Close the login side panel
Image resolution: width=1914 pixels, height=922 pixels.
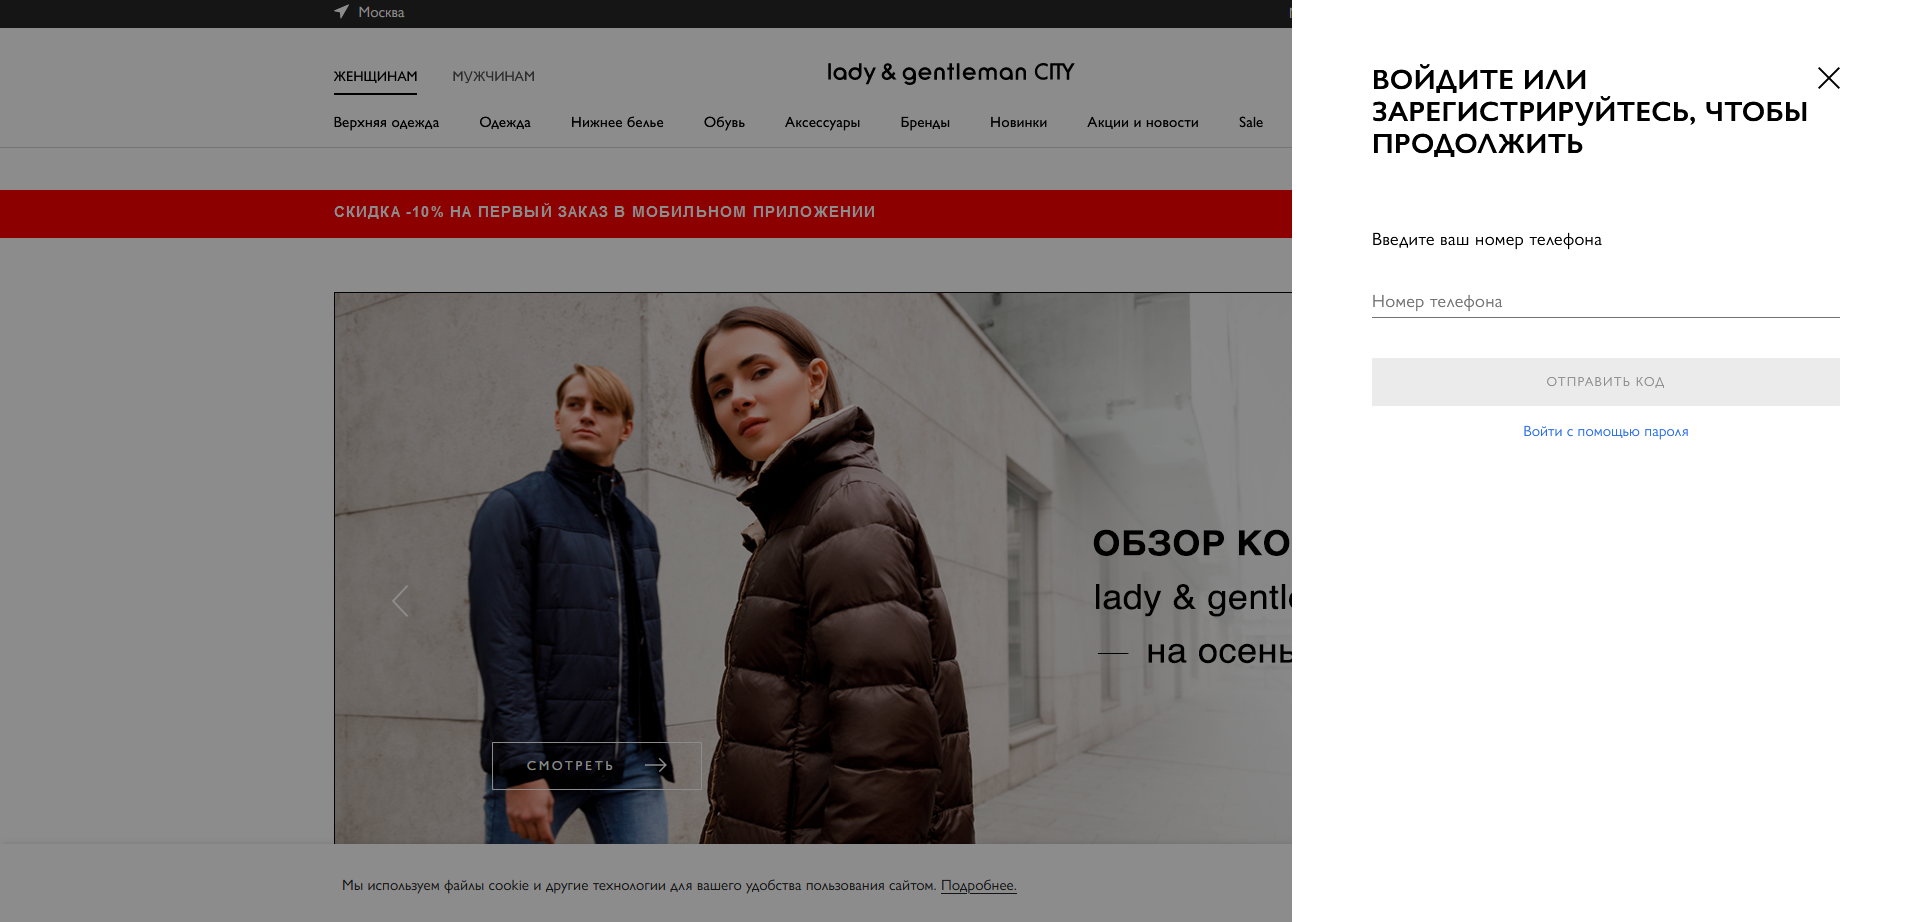1828,78
